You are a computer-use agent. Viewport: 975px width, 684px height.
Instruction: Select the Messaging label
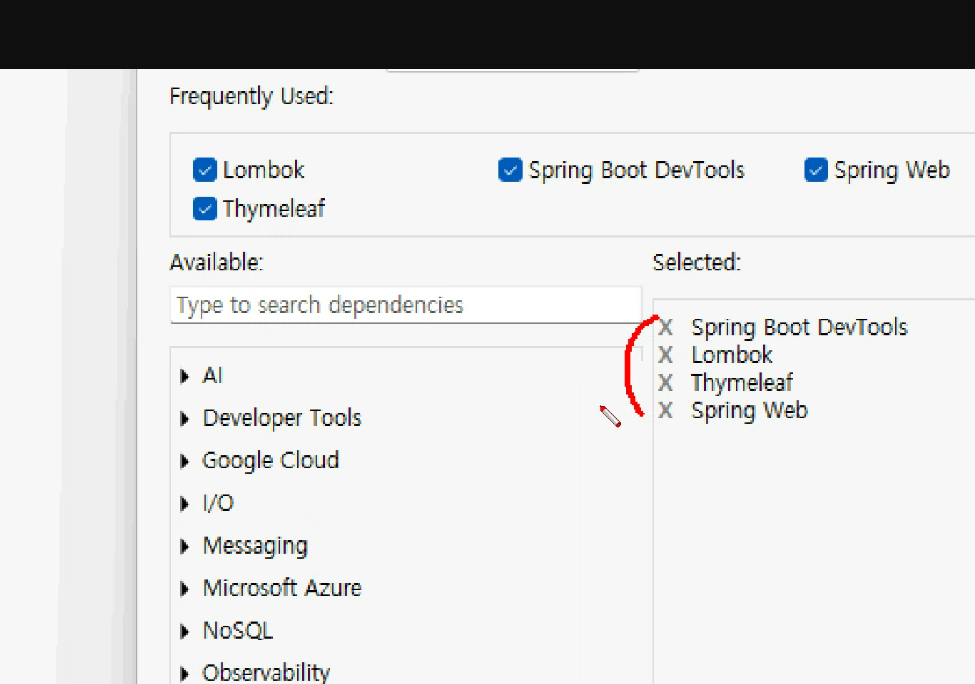point(255,546)
